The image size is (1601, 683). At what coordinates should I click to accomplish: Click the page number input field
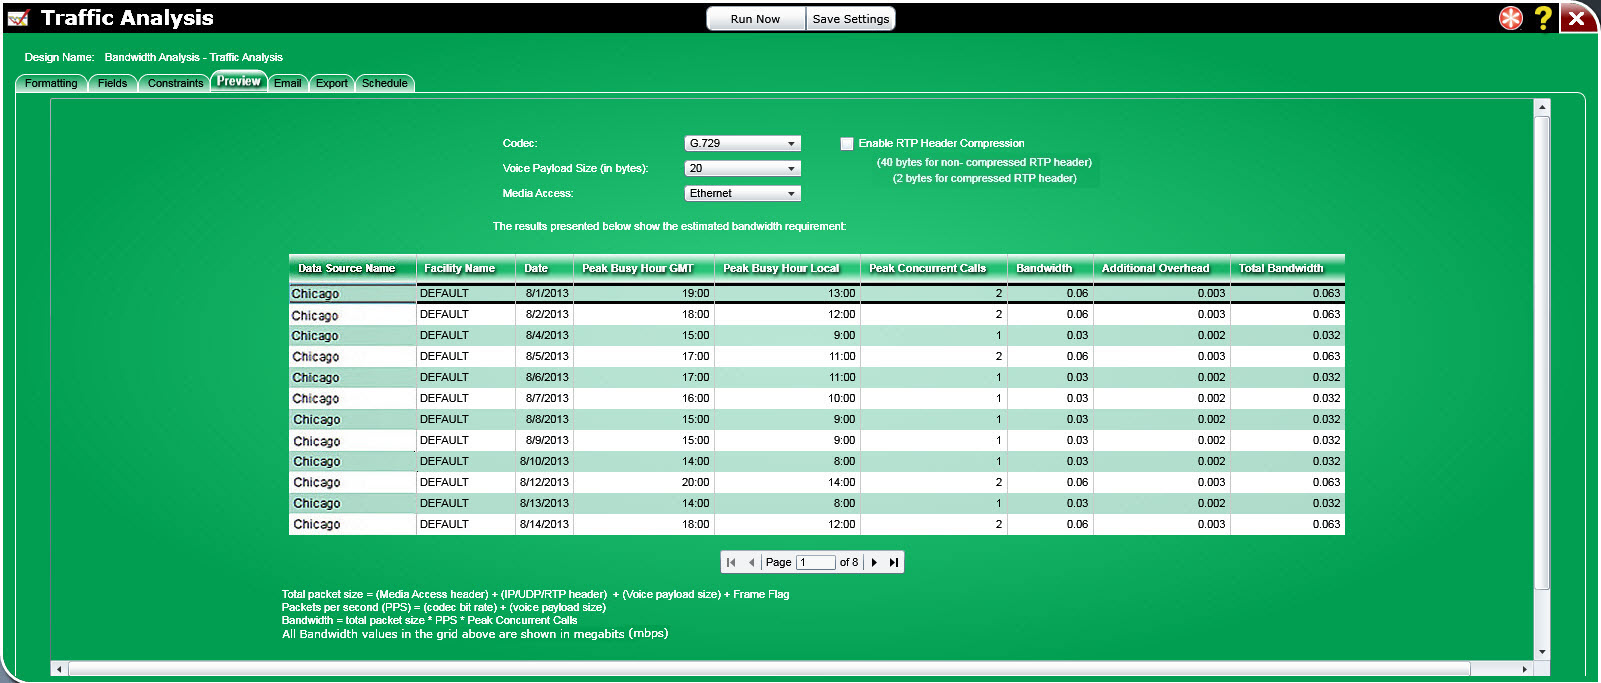tap(815, 563)
